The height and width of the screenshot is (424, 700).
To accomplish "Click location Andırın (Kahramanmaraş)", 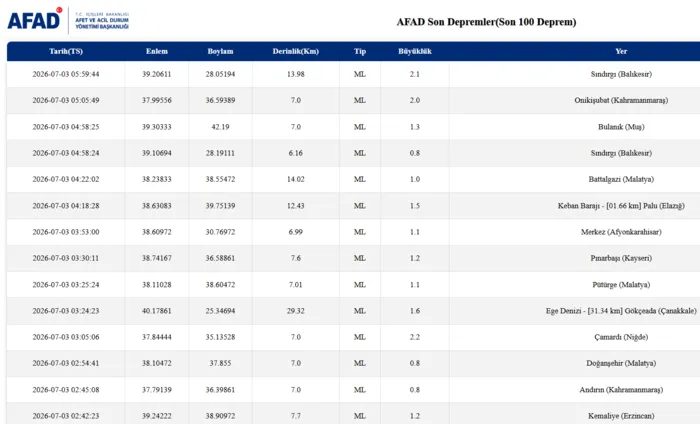I will click(621, 390).
